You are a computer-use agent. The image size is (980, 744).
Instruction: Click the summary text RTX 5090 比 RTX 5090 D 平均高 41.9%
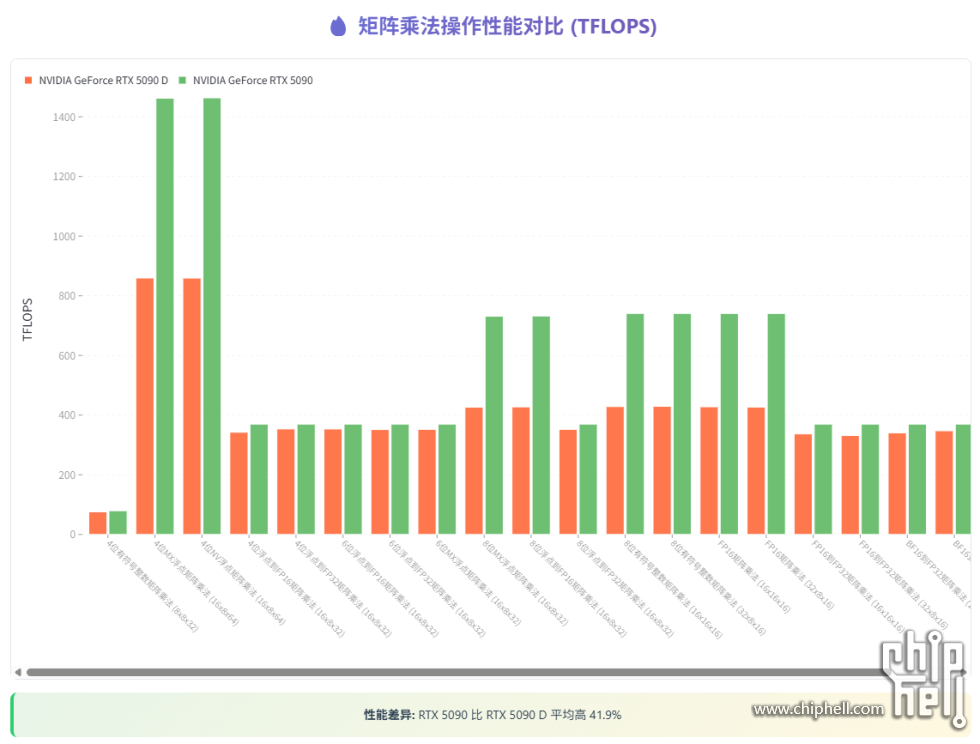519,715
